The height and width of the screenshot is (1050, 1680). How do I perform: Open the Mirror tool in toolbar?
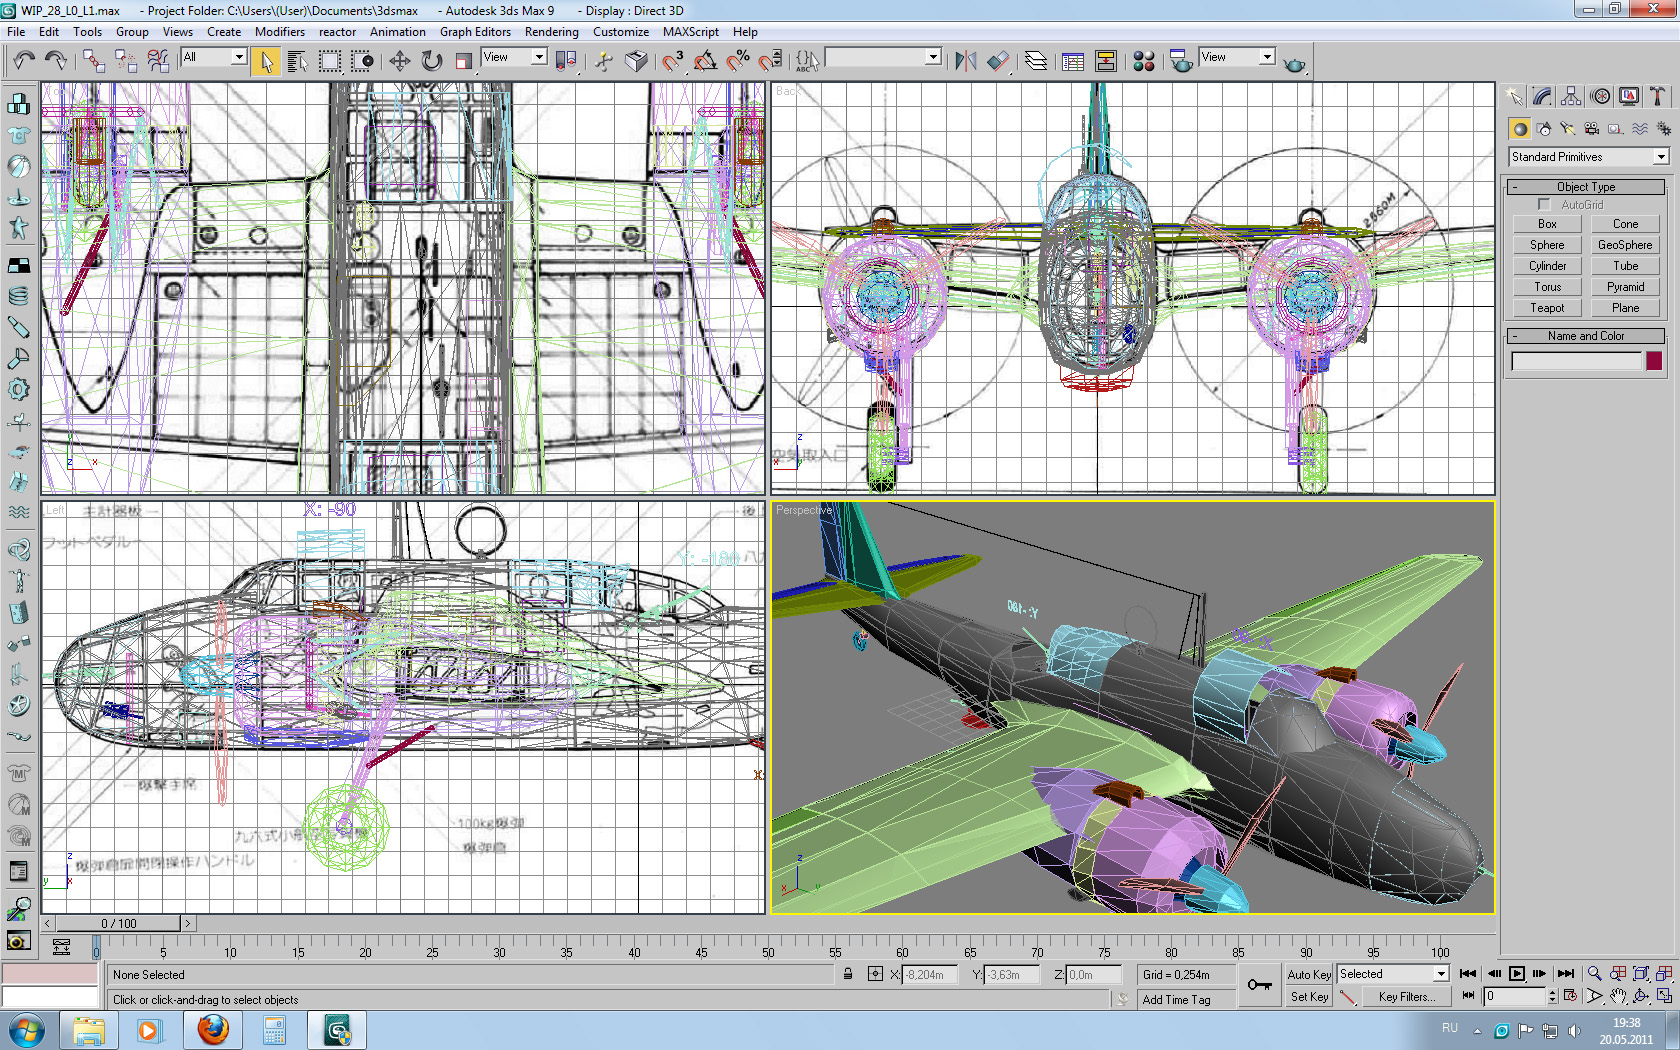coord(965,61)
